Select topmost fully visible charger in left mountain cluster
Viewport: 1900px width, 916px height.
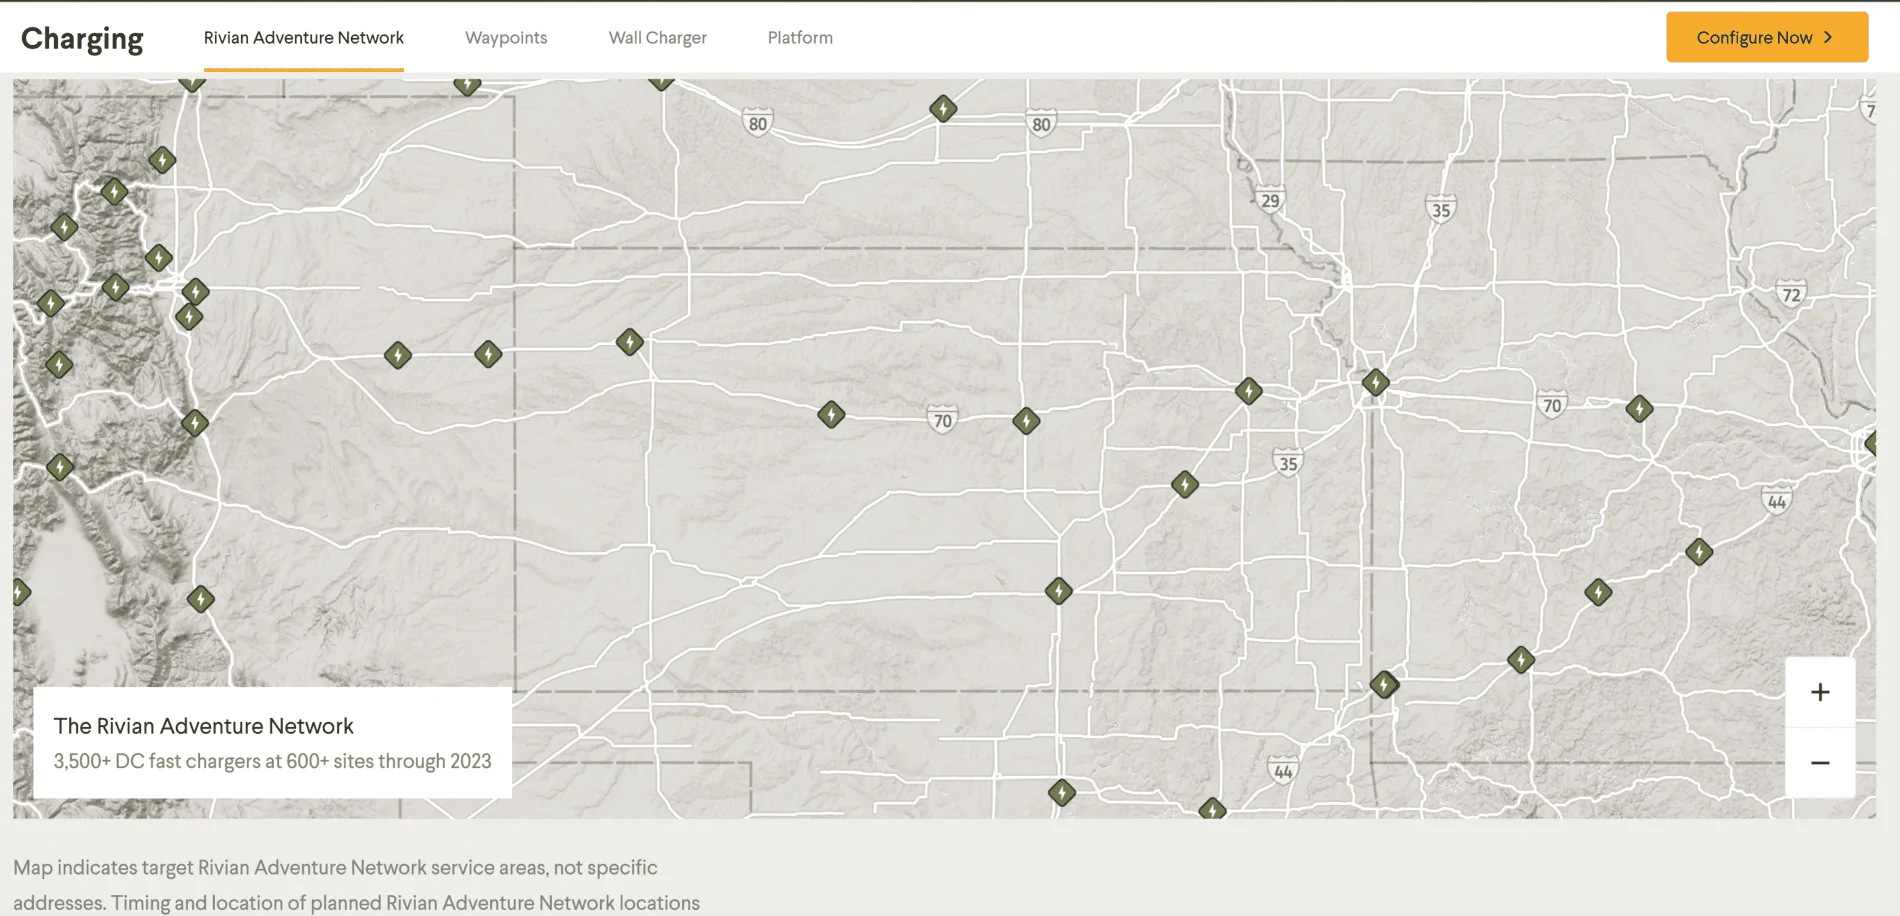pyautogui.click(x=162, y=159)
